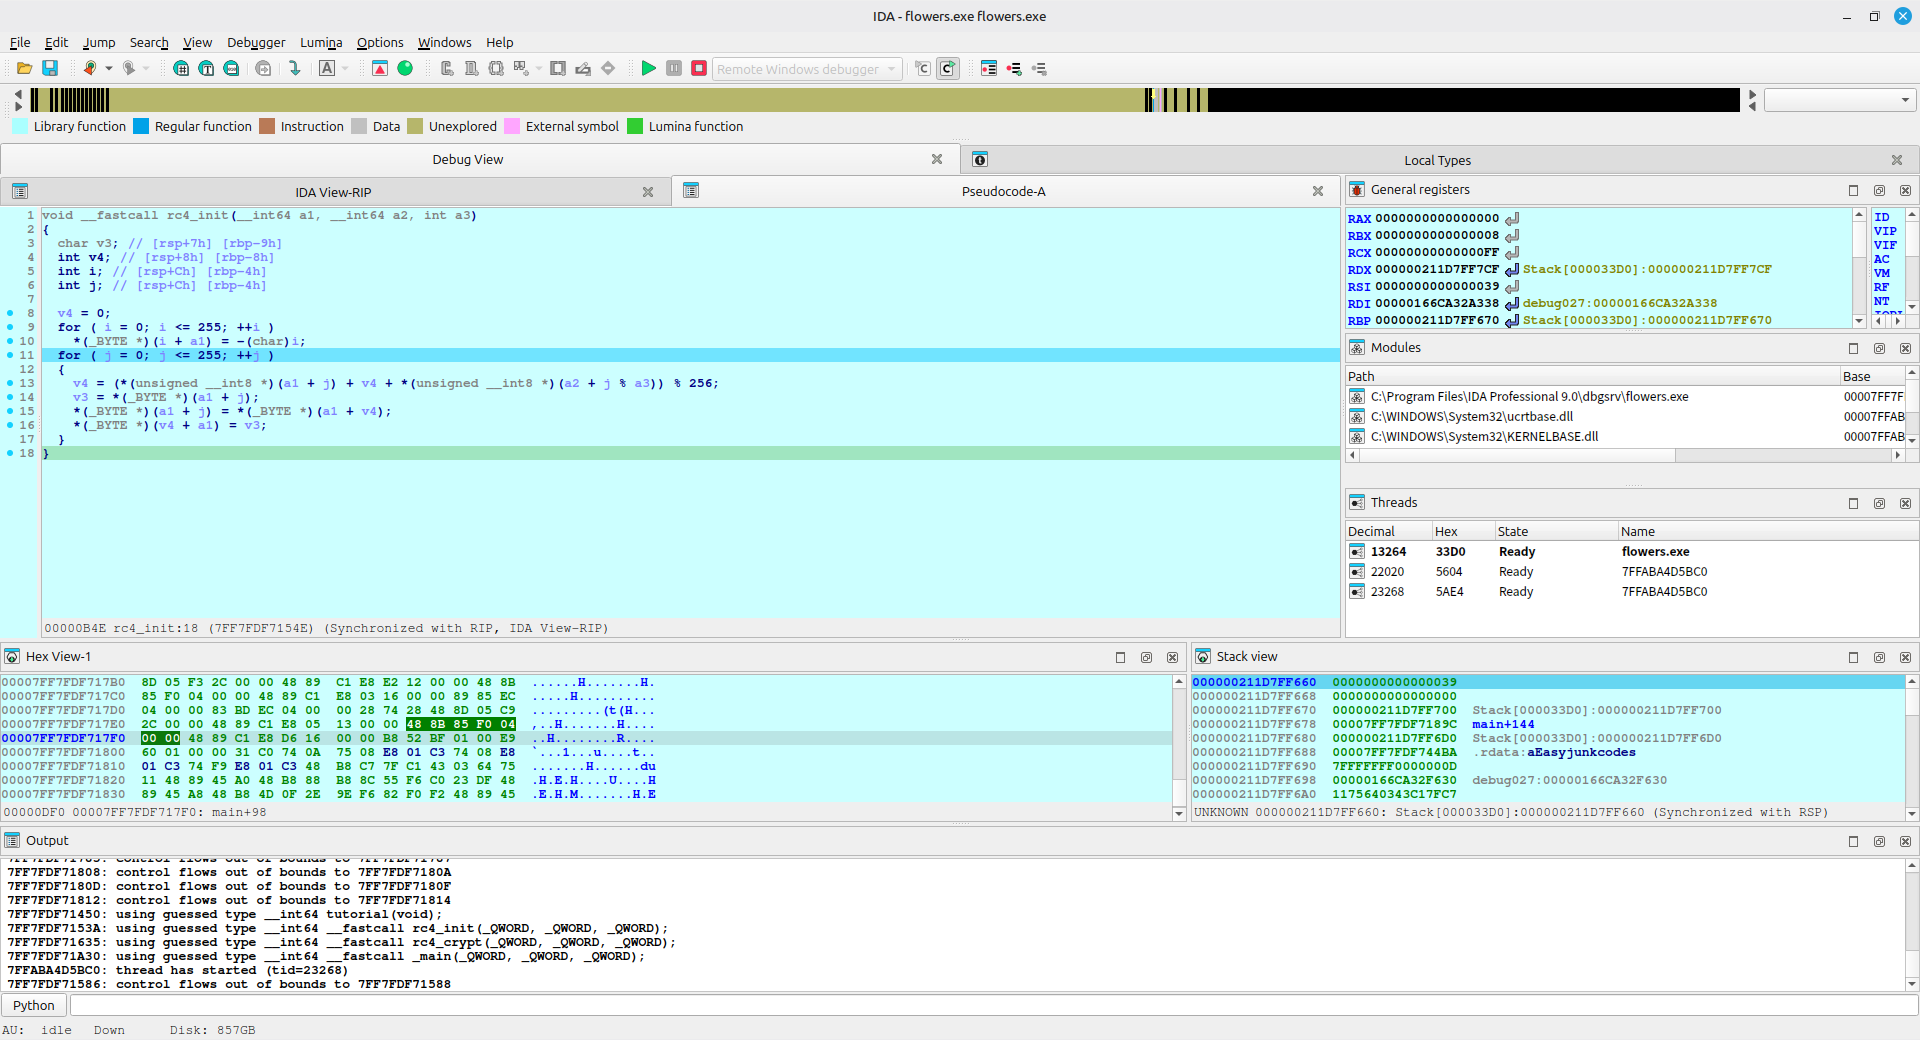The width and height of the screenshot is (1920, 1040).
Task: Click RAX register jump arrow icon
Action: (x=1512, y=218)
